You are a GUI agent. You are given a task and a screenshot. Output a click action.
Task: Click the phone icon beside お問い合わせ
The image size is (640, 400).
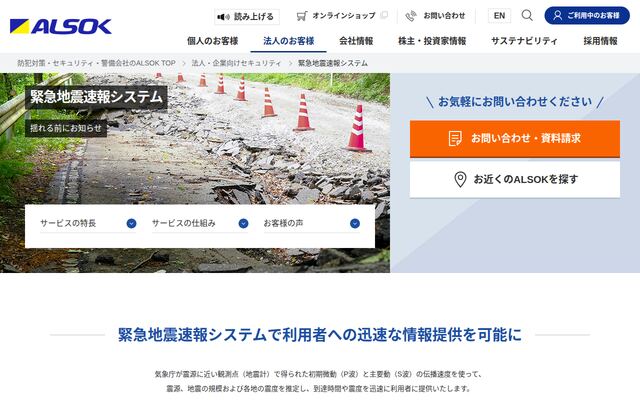click(411, 16)
